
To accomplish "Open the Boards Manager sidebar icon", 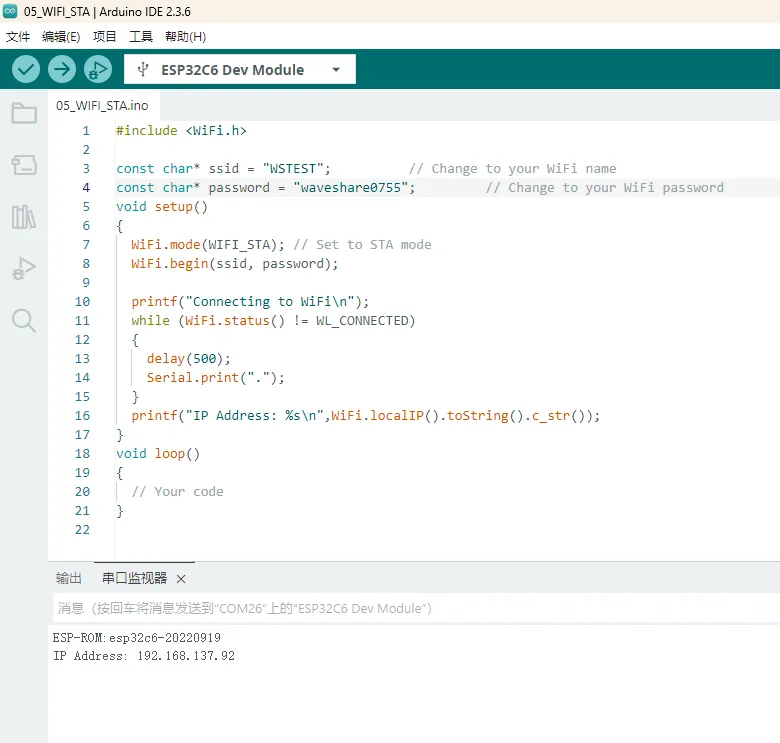I will [24, 165].
